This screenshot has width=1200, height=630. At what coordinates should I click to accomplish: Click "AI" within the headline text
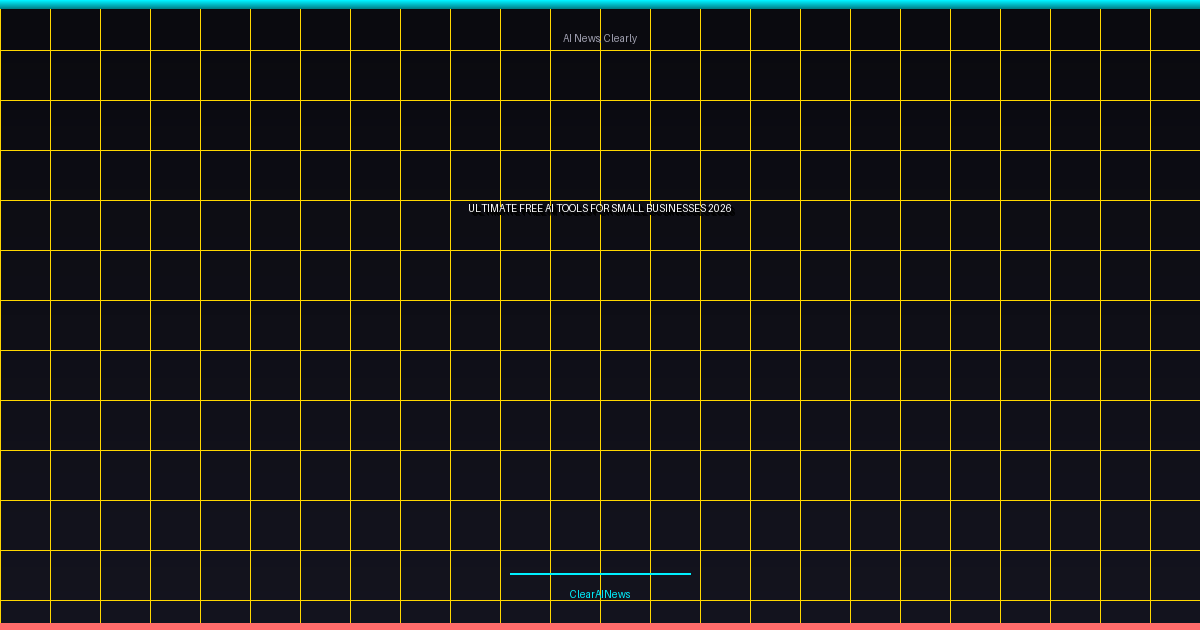(550, 208)
